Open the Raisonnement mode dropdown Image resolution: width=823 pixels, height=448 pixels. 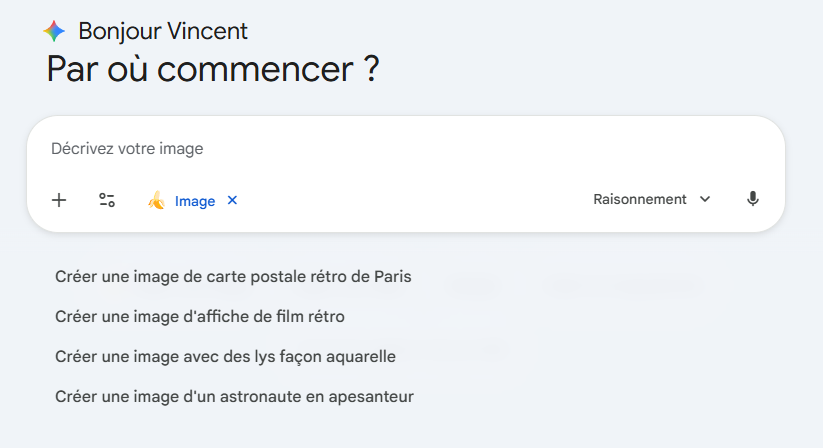pos(640,199)
